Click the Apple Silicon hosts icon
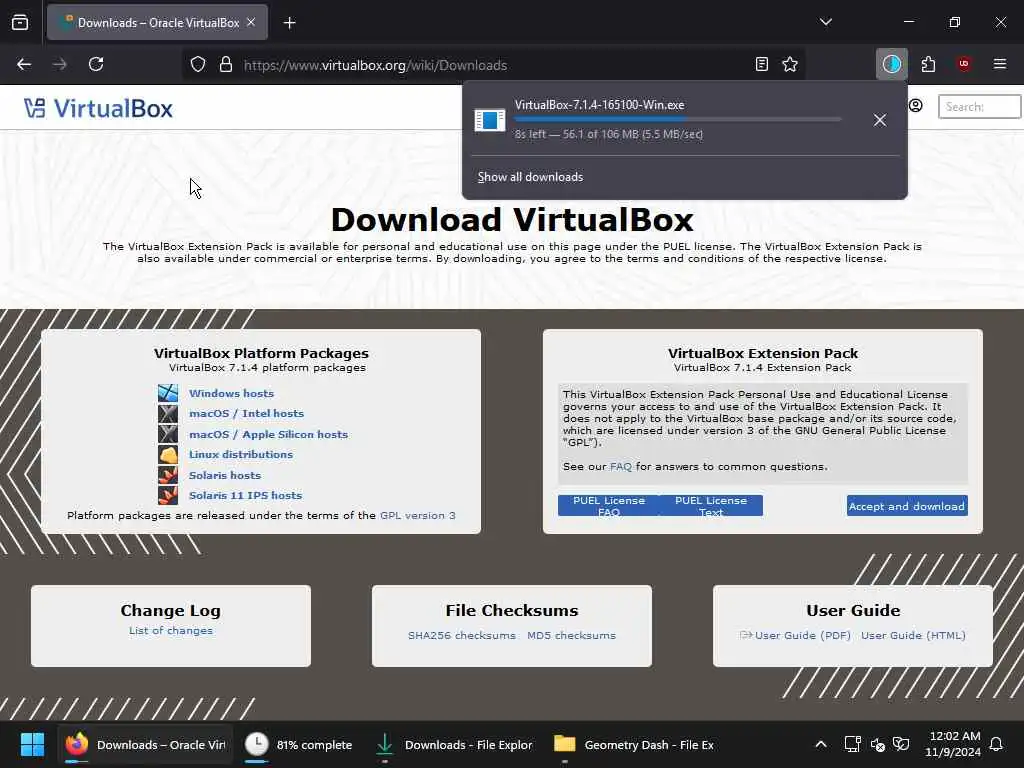 coord(168,434)
